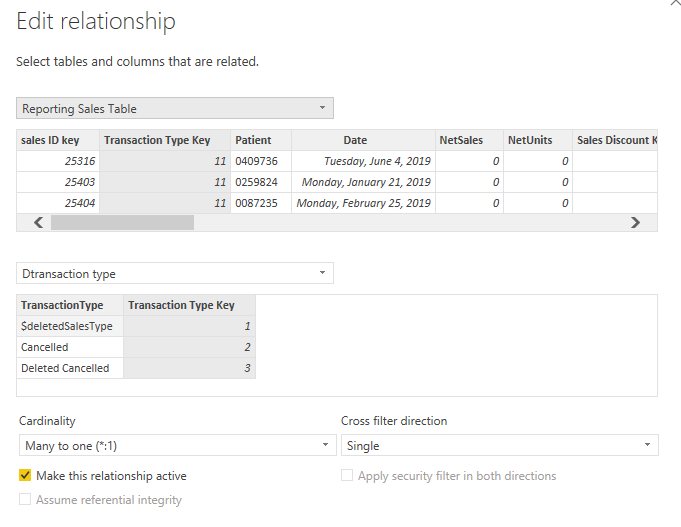Screen dimensions: 681x527
Task: Select the Sales Discount column header
Action: 615,140
